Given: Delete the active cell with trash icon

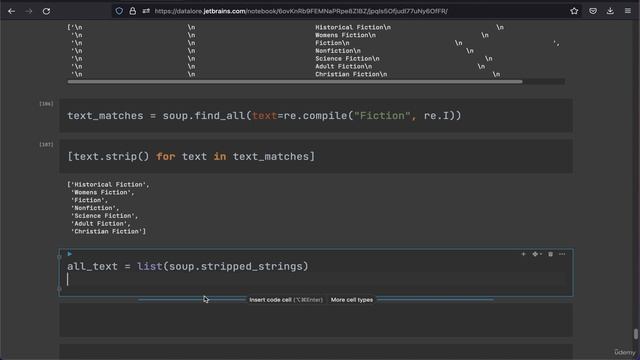Looking at the screenshot, I should pyautogui.click(x=550, y=254).
